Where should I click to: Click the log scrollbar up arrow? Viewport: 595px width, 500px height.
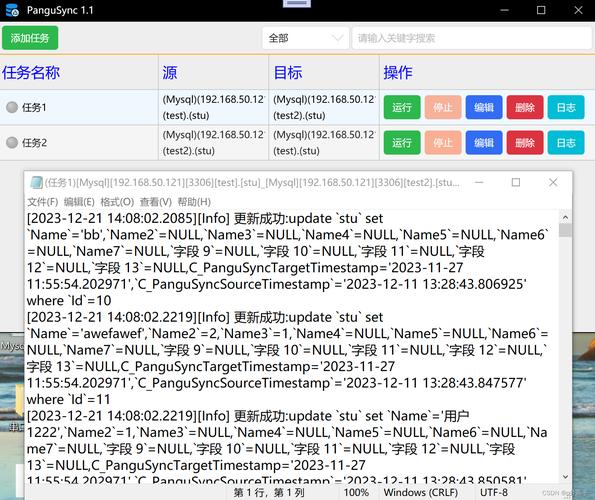coord(565,217)
